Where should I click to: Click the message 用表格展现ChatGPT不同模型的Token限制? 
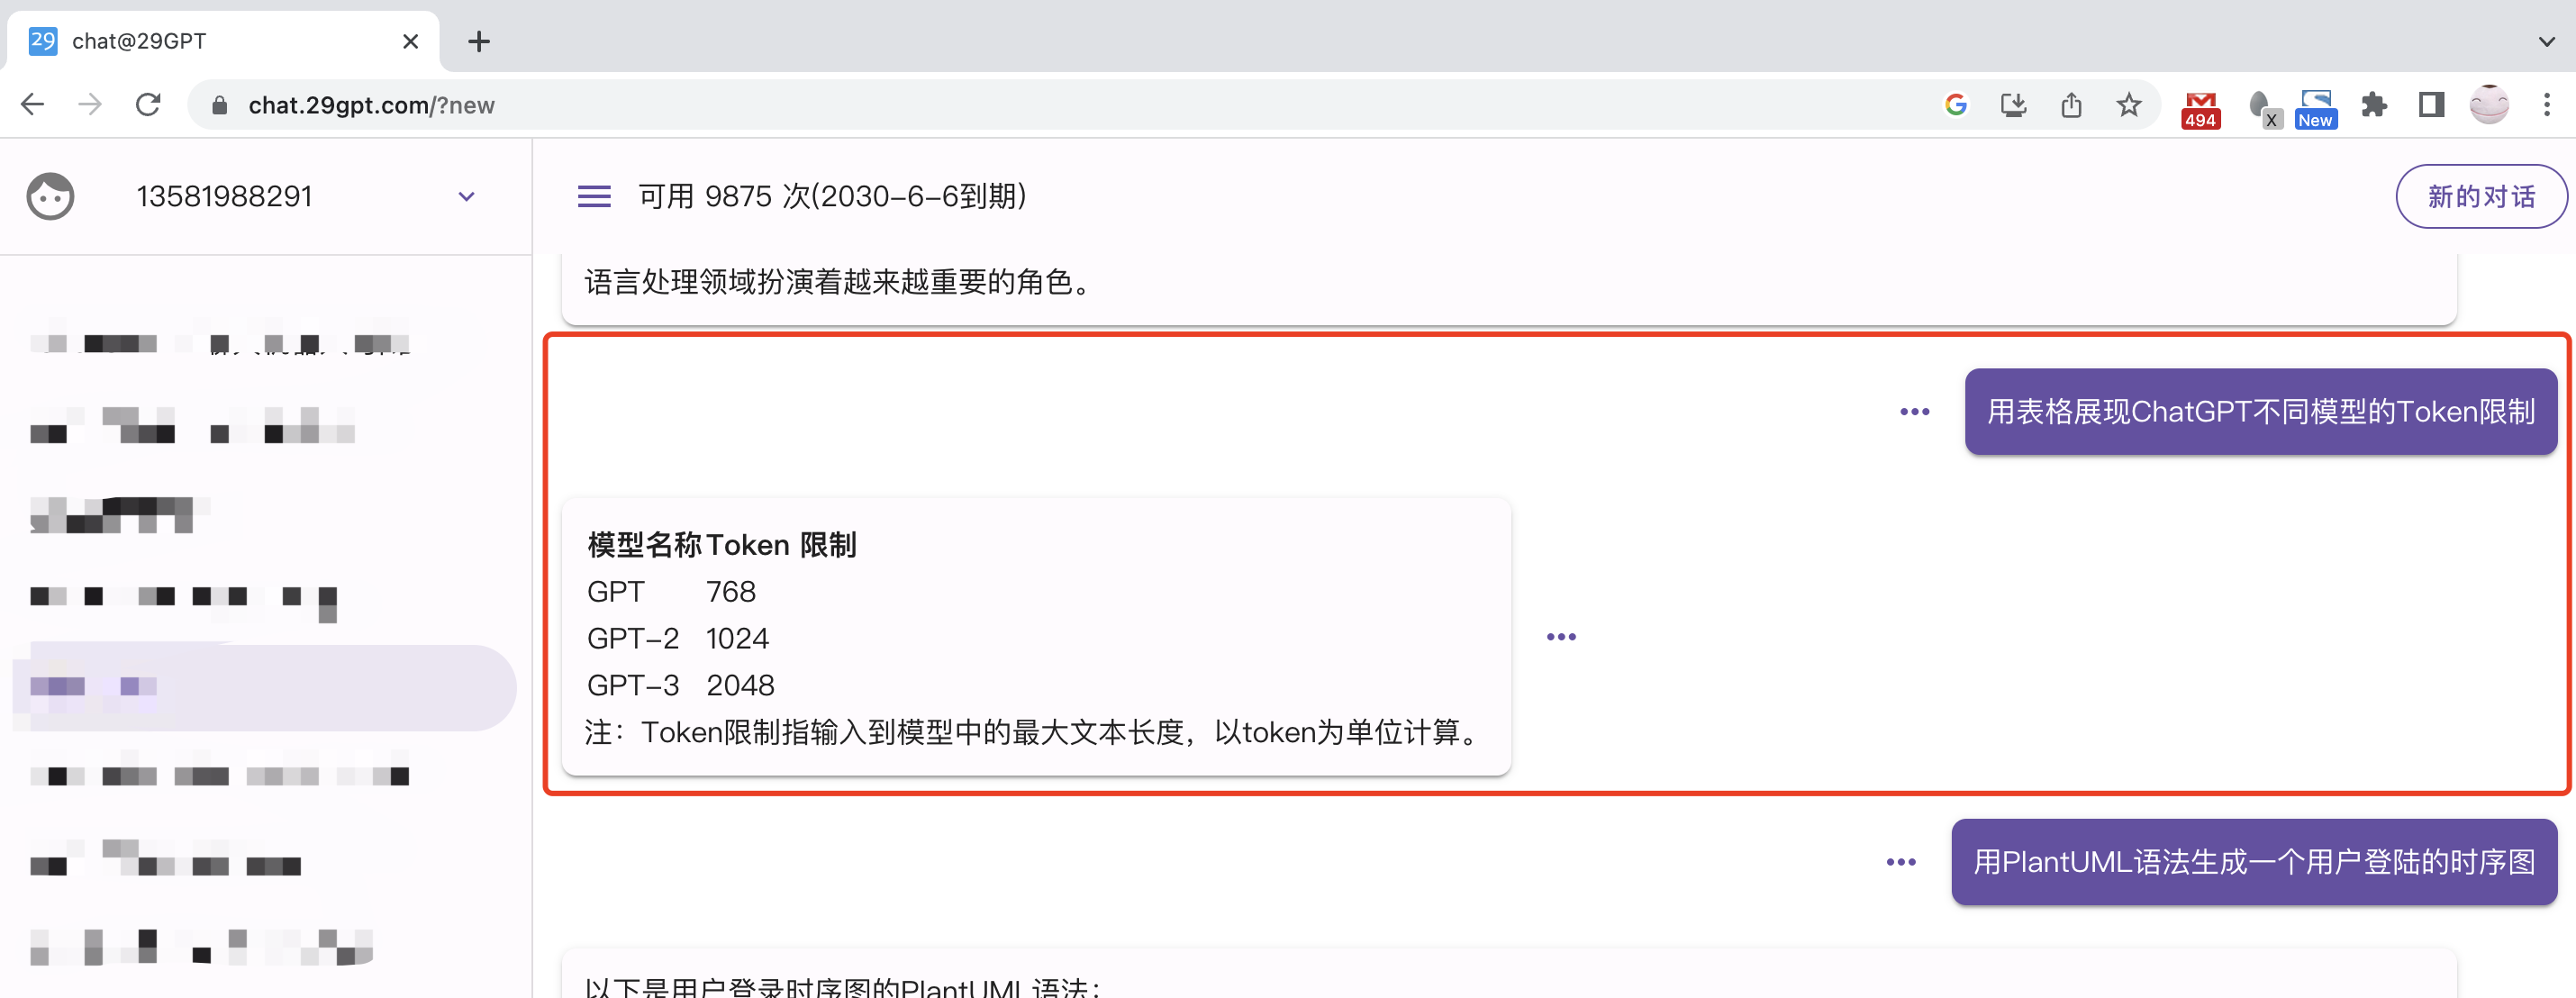pyautogui.click(x=2260, y=411)
